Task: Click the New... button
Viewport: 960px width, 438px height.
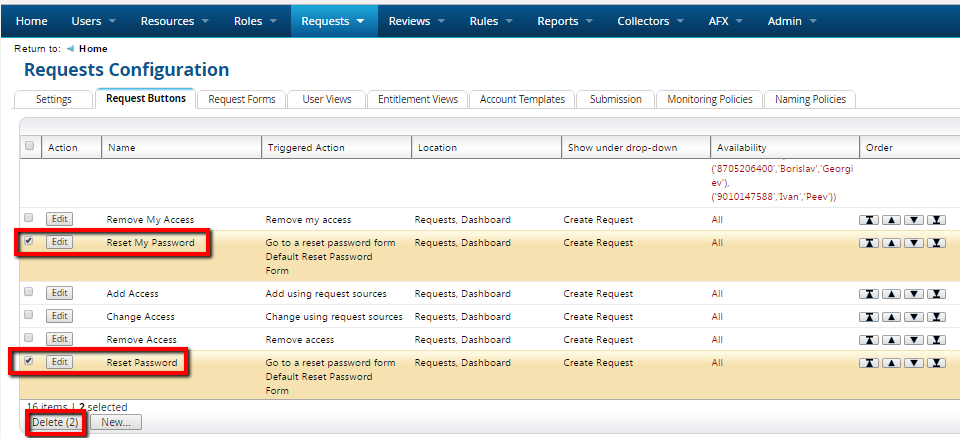Action: [x=116, y=423]
